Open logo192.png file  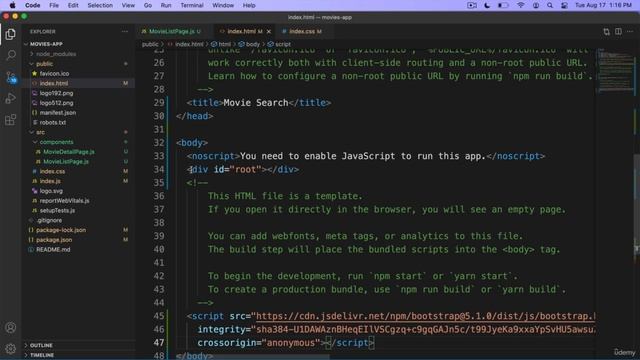[56, 93]
